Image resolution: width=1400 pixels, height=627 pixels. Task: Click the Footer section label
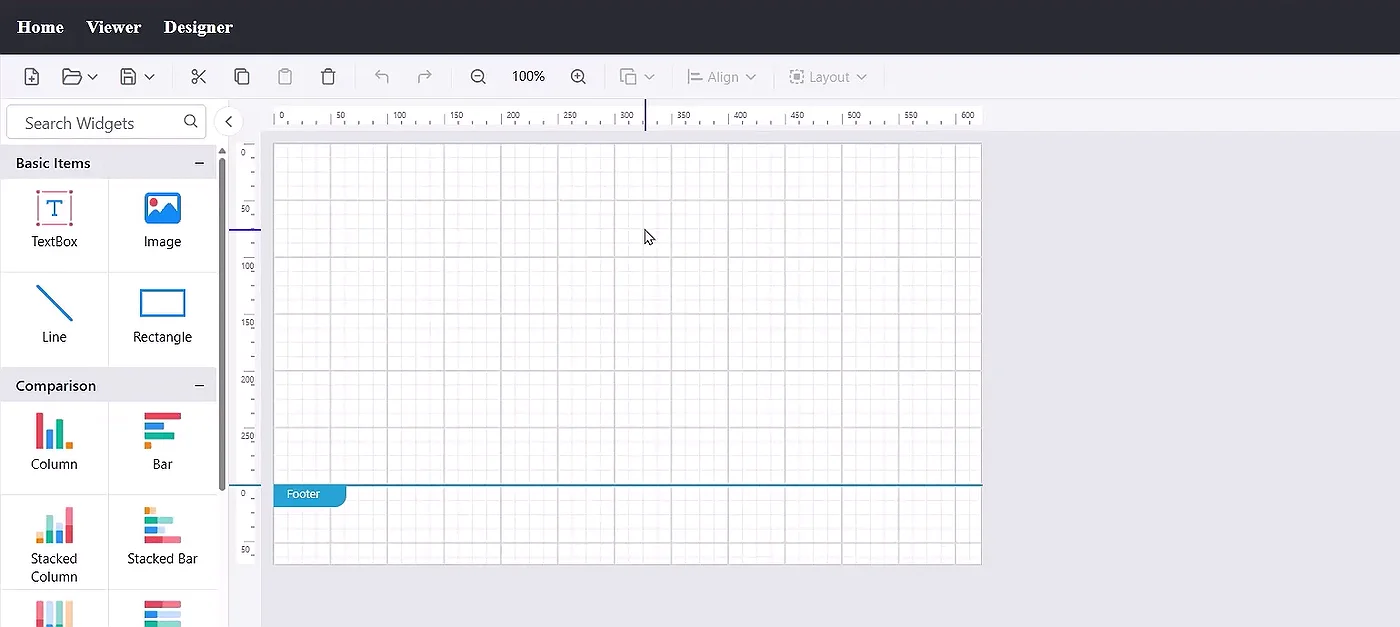tap(309, 495)
